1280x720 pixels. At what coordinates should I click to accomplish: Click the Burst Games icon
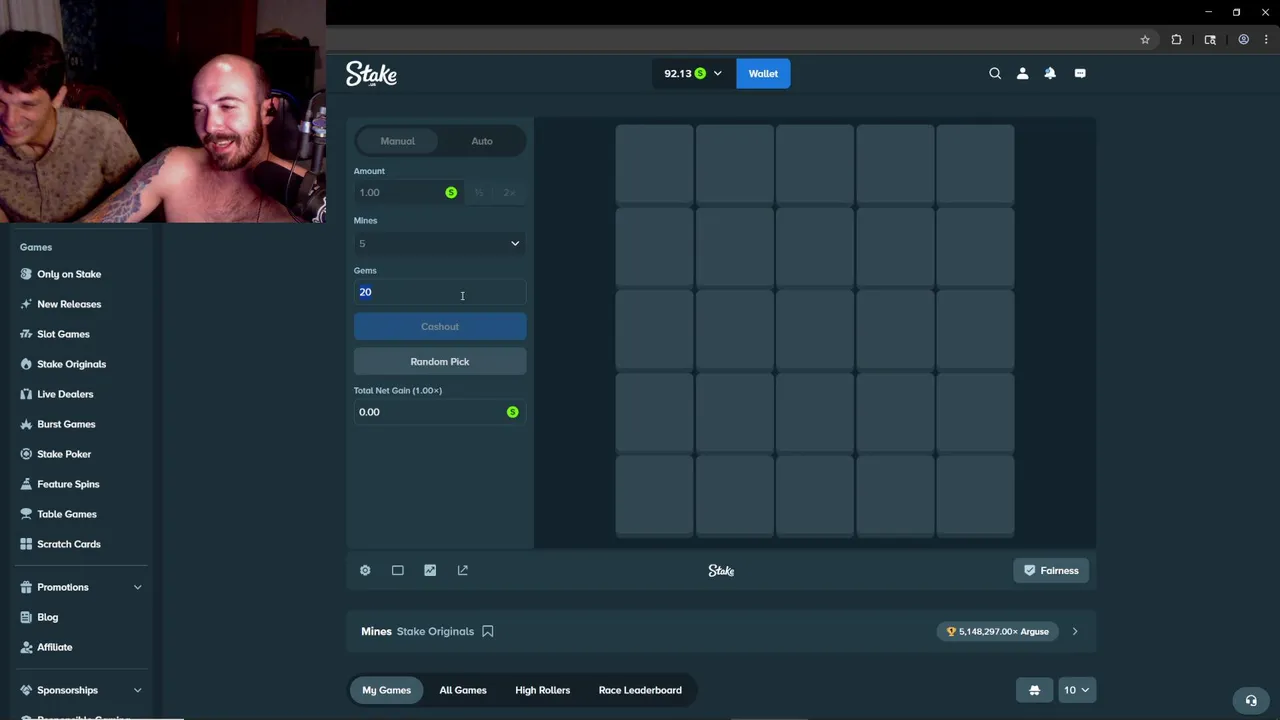(x=26, y=424)
